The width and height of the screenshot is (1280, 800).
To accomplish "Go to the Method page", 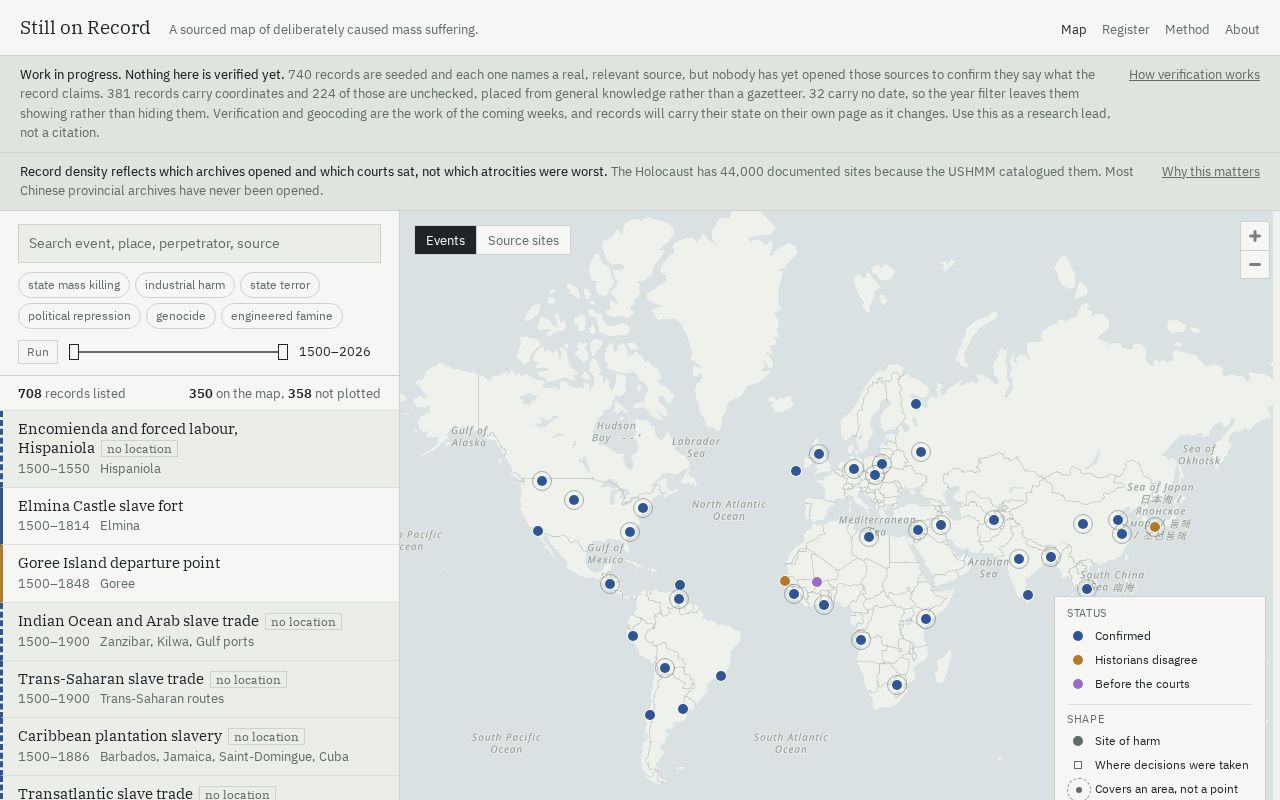I will coord(1187,29).
